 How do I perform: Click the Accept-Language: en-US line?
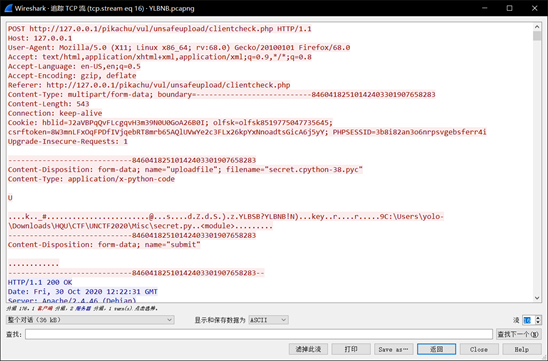click(74, 66)
